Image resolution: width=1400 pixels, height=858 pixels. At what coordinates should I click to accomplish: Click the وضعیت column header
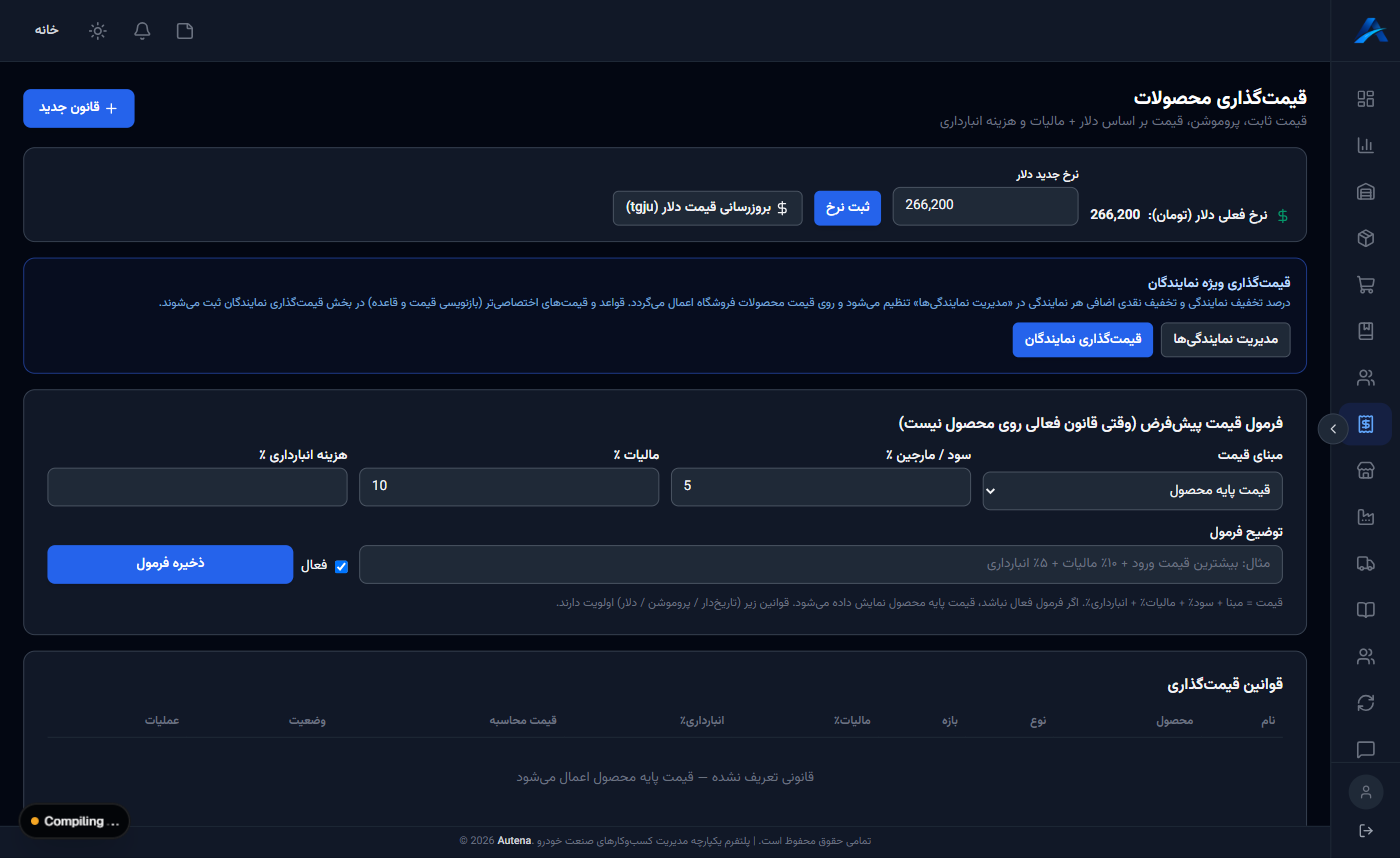coord(309,721)
